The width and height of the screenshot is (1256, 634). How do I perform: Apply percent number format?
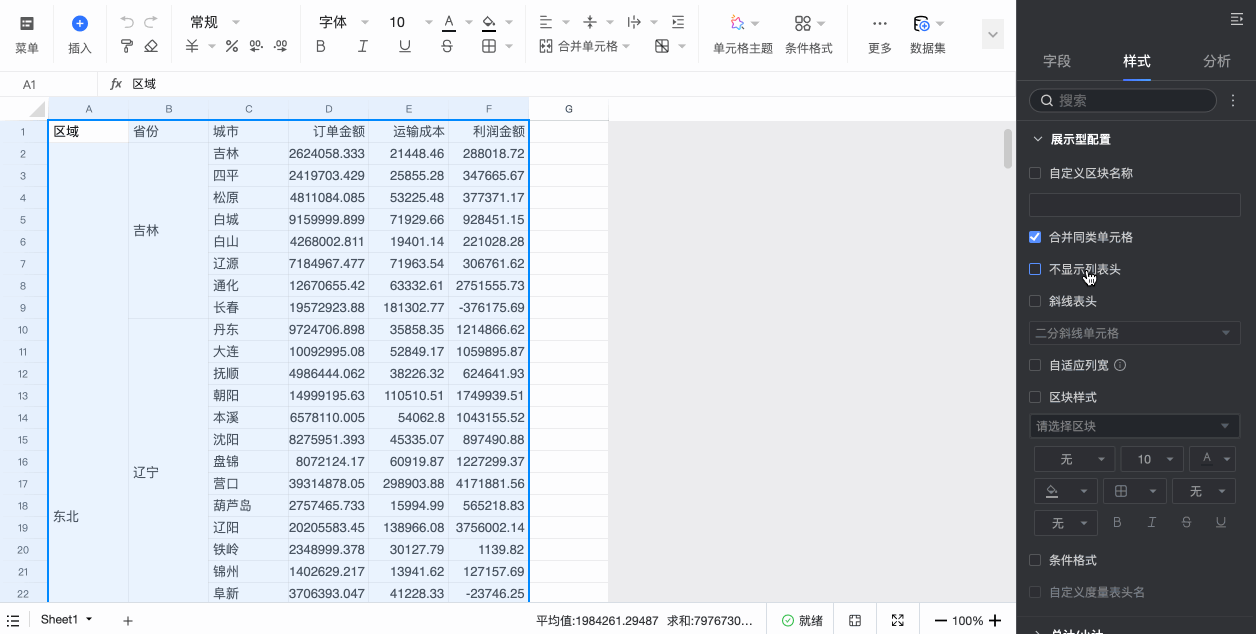pos(232,46)
